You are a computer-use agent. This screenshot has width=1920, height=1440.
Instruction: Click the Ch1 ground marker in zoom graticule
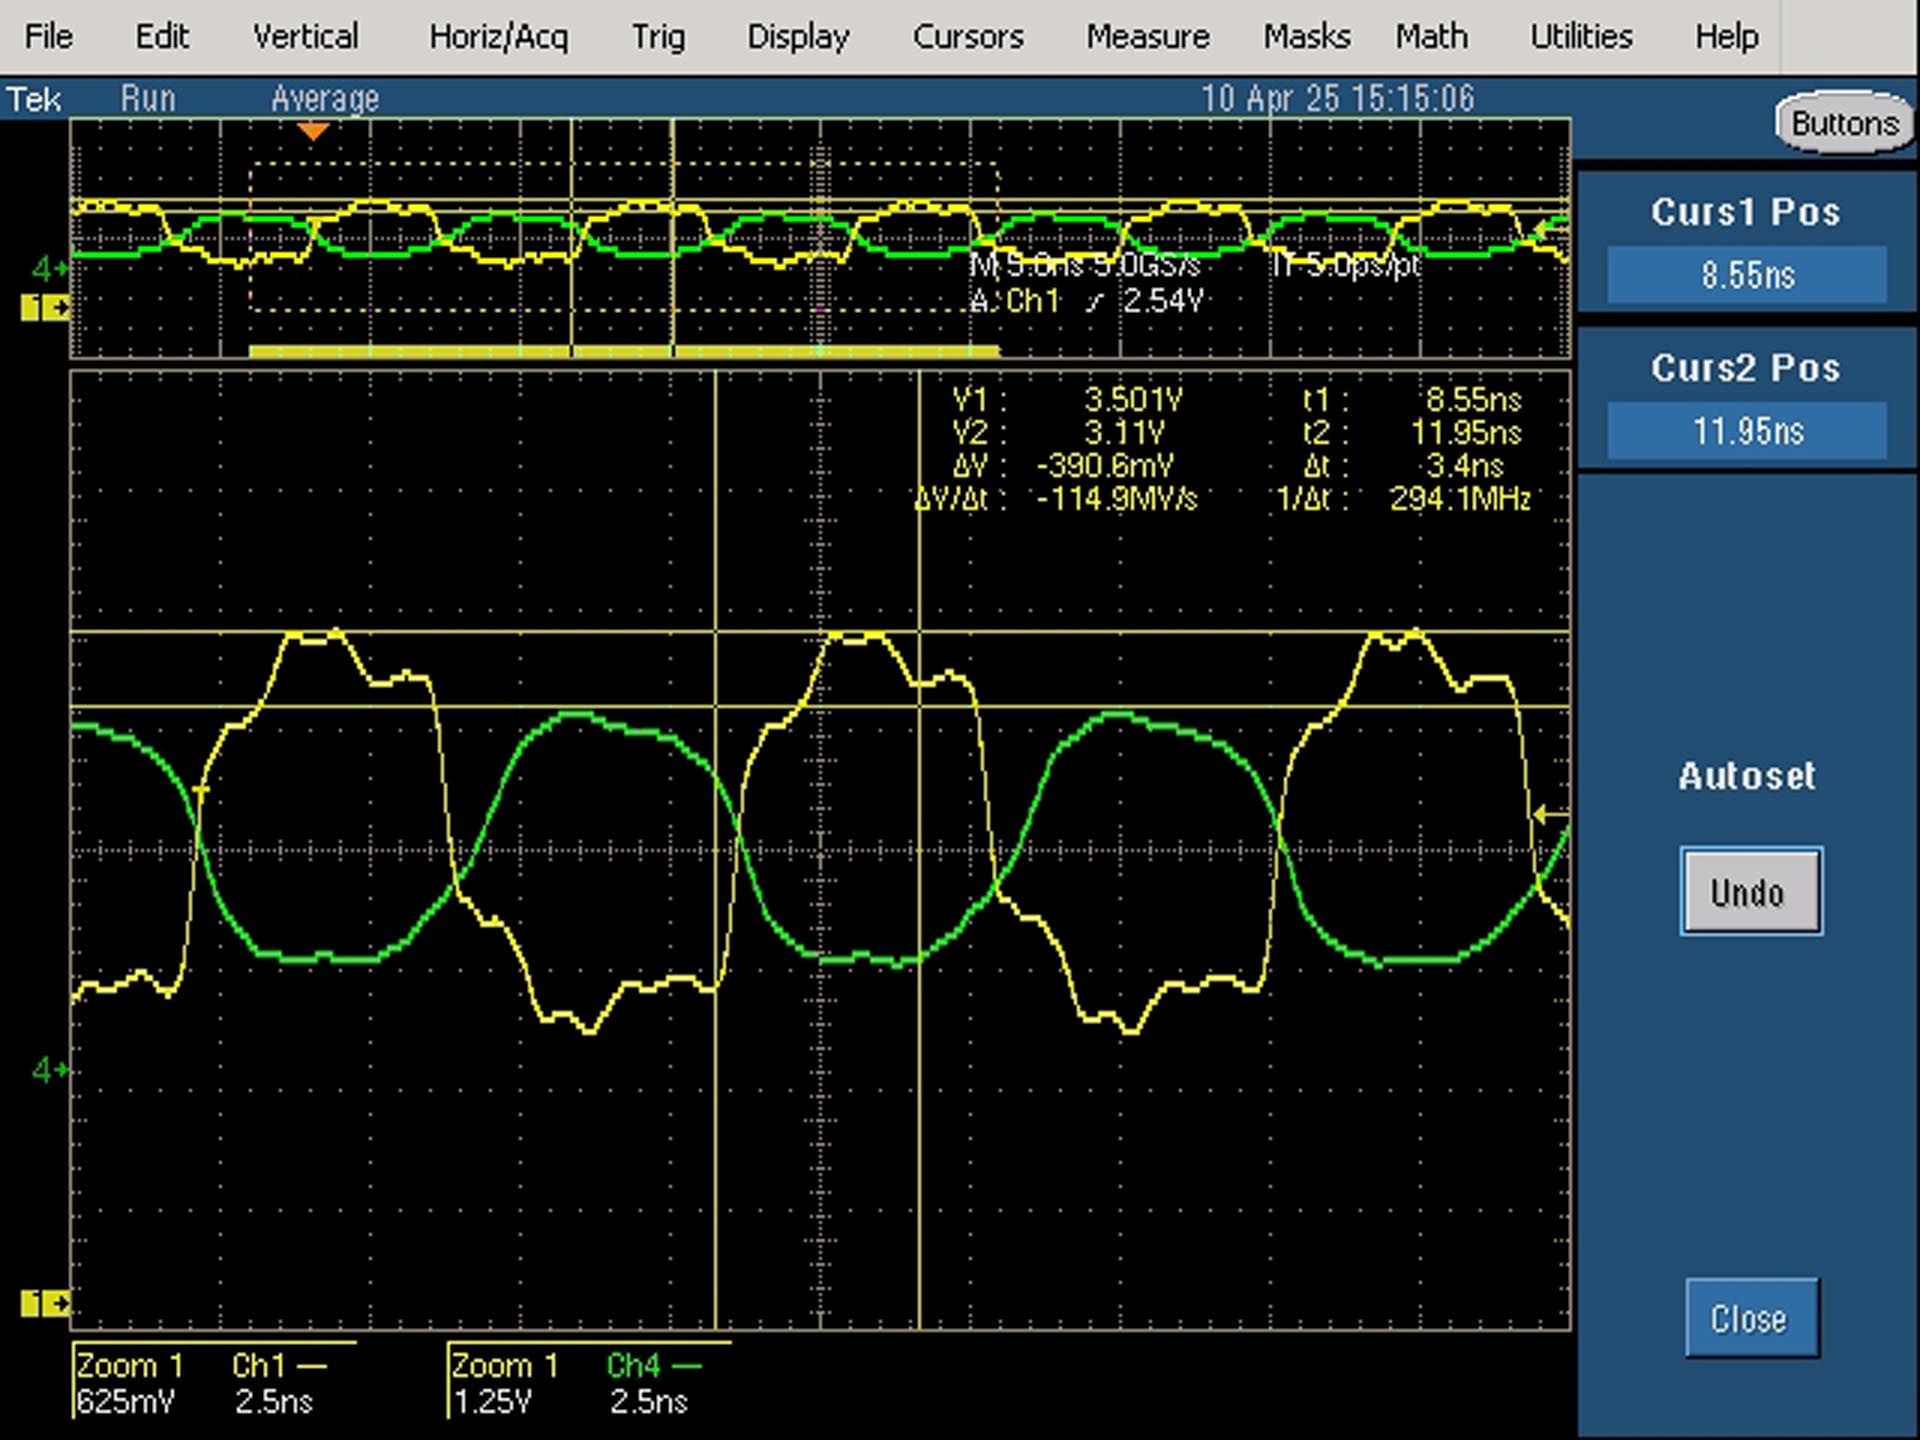45,1304
